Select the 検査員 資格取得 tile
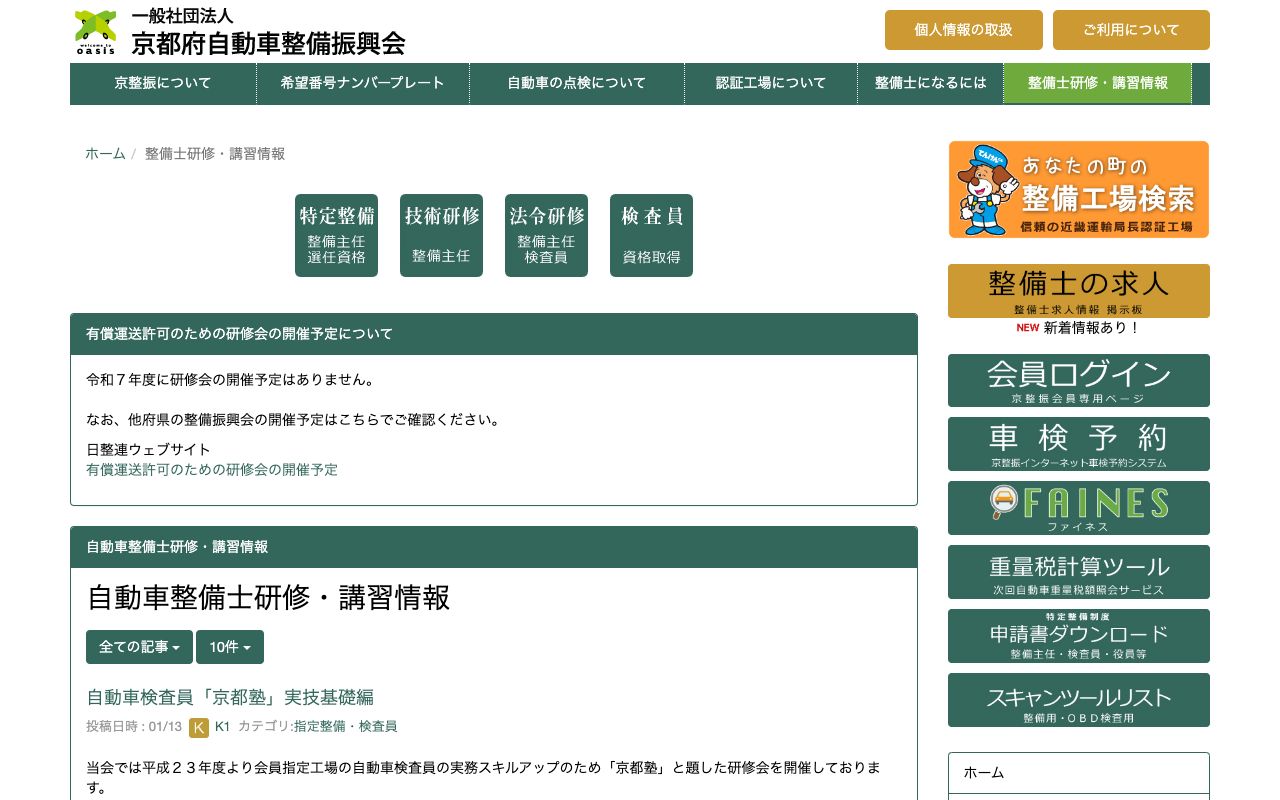 pos(651,235)
